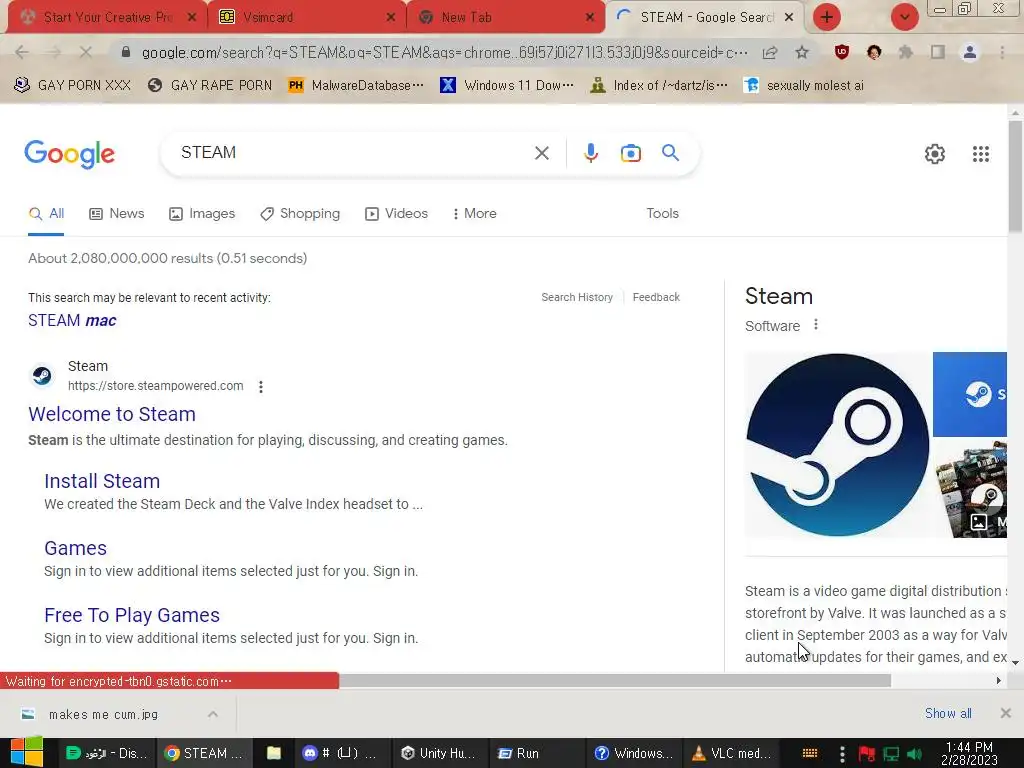1024x768 pixels.
Task: Open Google settings gear icon
Action: 935,154
